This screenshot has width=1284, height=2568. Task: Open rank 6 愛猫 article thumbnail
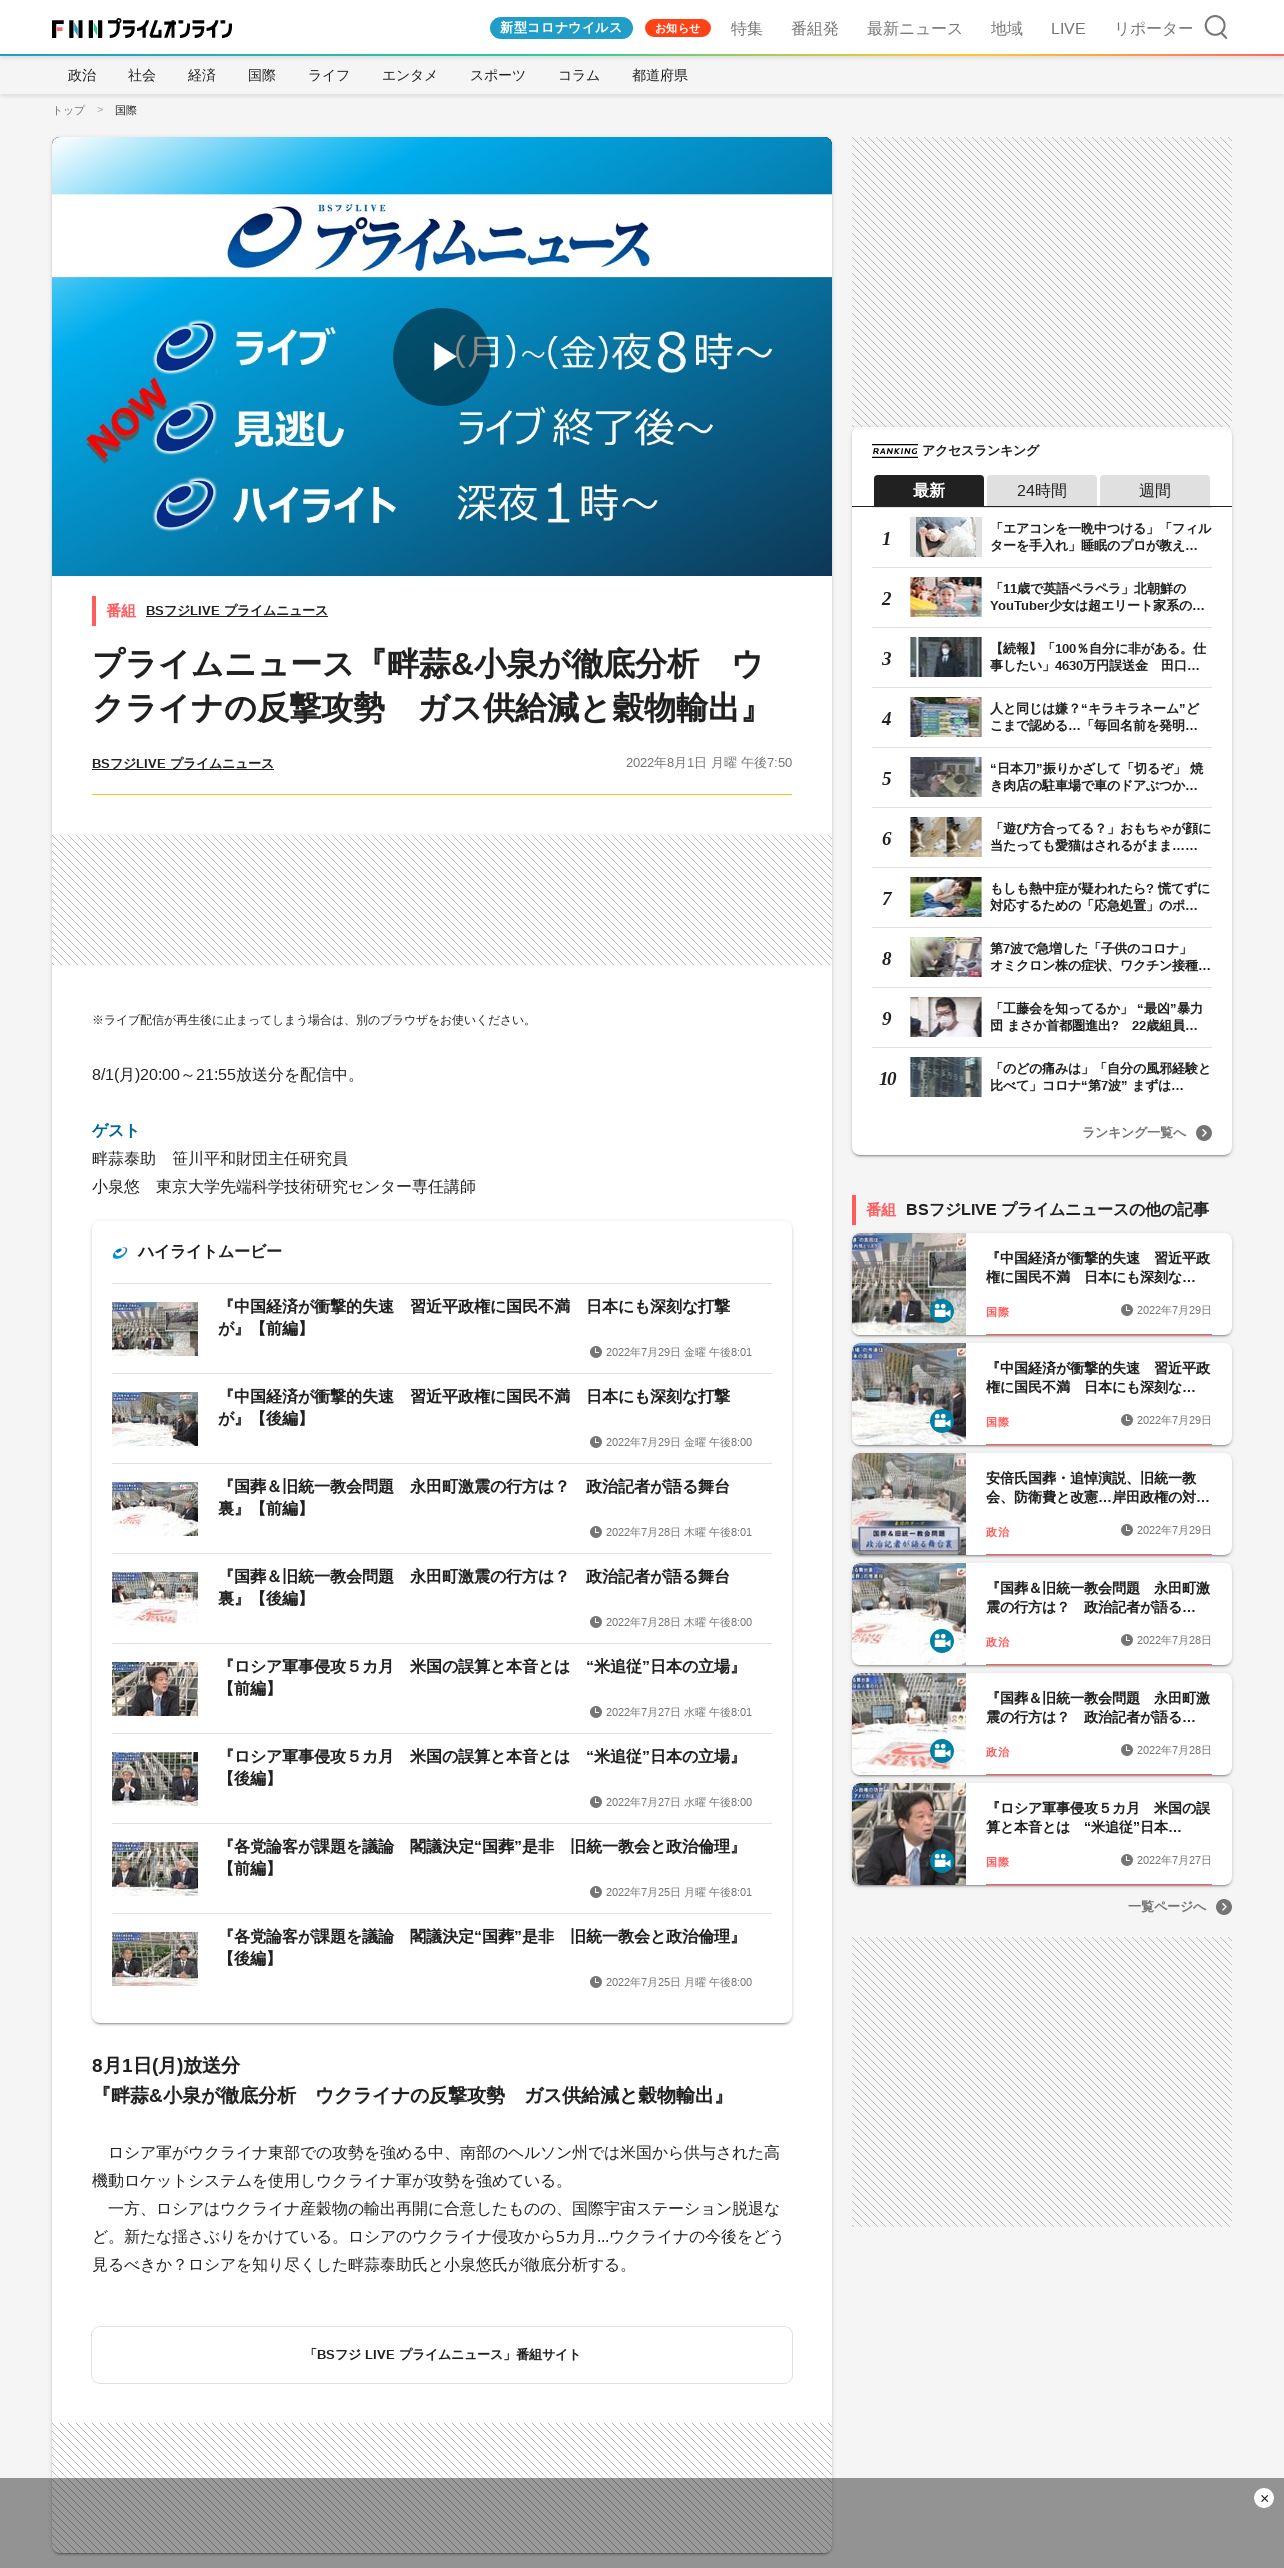[946, 837]
